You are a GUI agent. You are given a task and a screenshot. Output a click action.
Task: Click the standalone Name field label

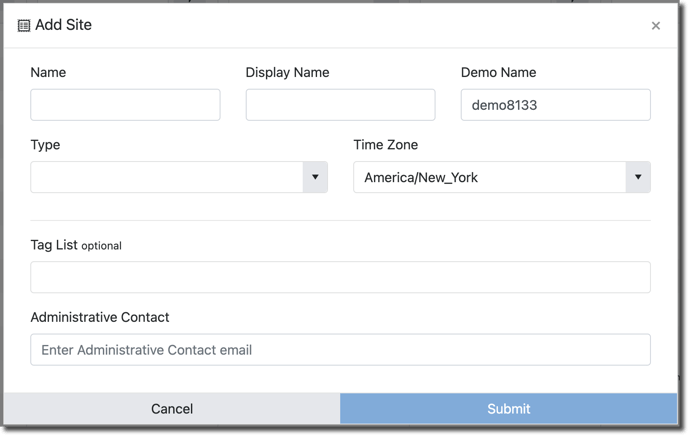click(x=48, y=72)
